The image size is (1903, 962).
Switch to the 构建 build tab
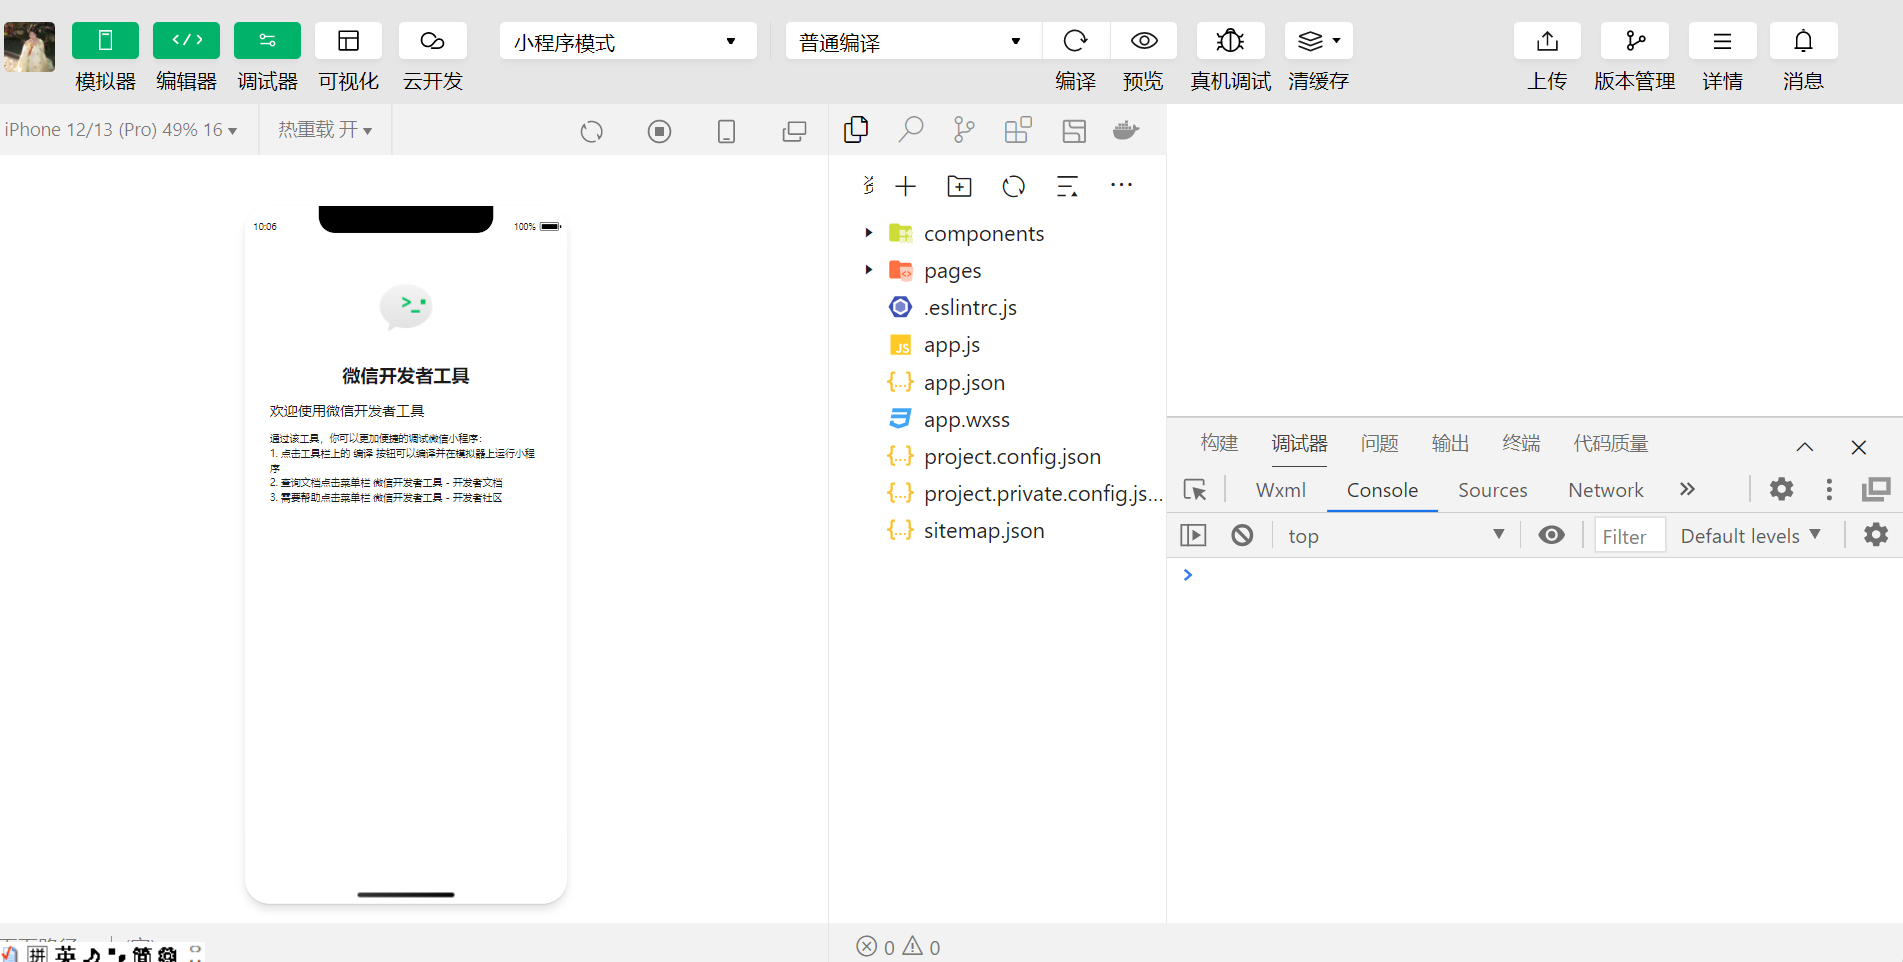coord(1219,443)
